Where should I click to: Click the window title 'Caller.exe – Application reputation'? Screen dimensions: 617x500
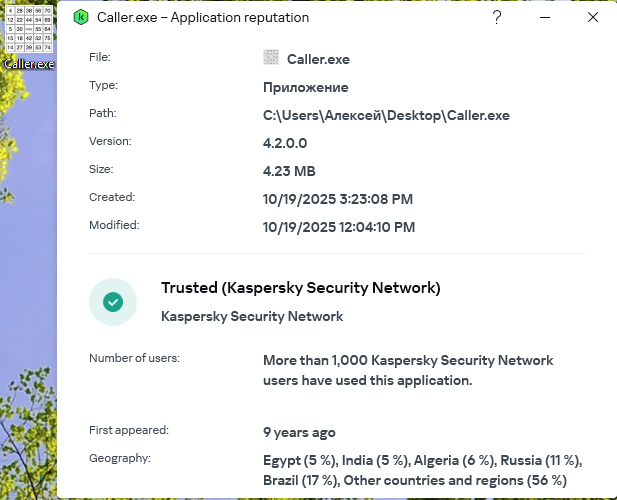point(203,18)
